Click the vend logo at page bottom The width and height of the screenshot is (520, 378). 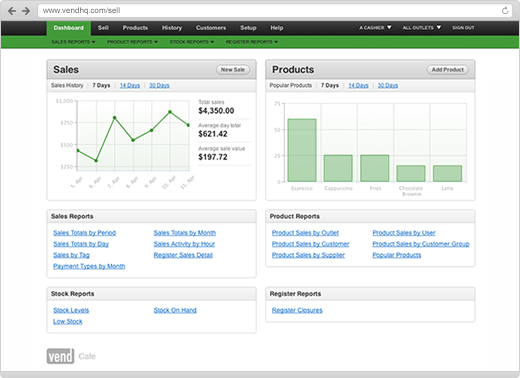point(60,356)
